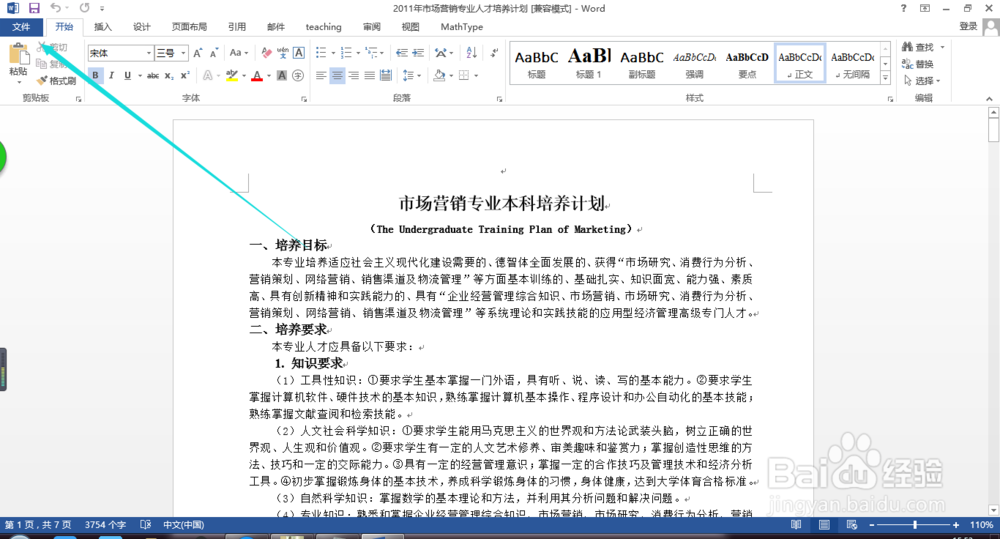Open the font name (宋体) dropdown
This screenshot has height=539, width=1000.
149,53
